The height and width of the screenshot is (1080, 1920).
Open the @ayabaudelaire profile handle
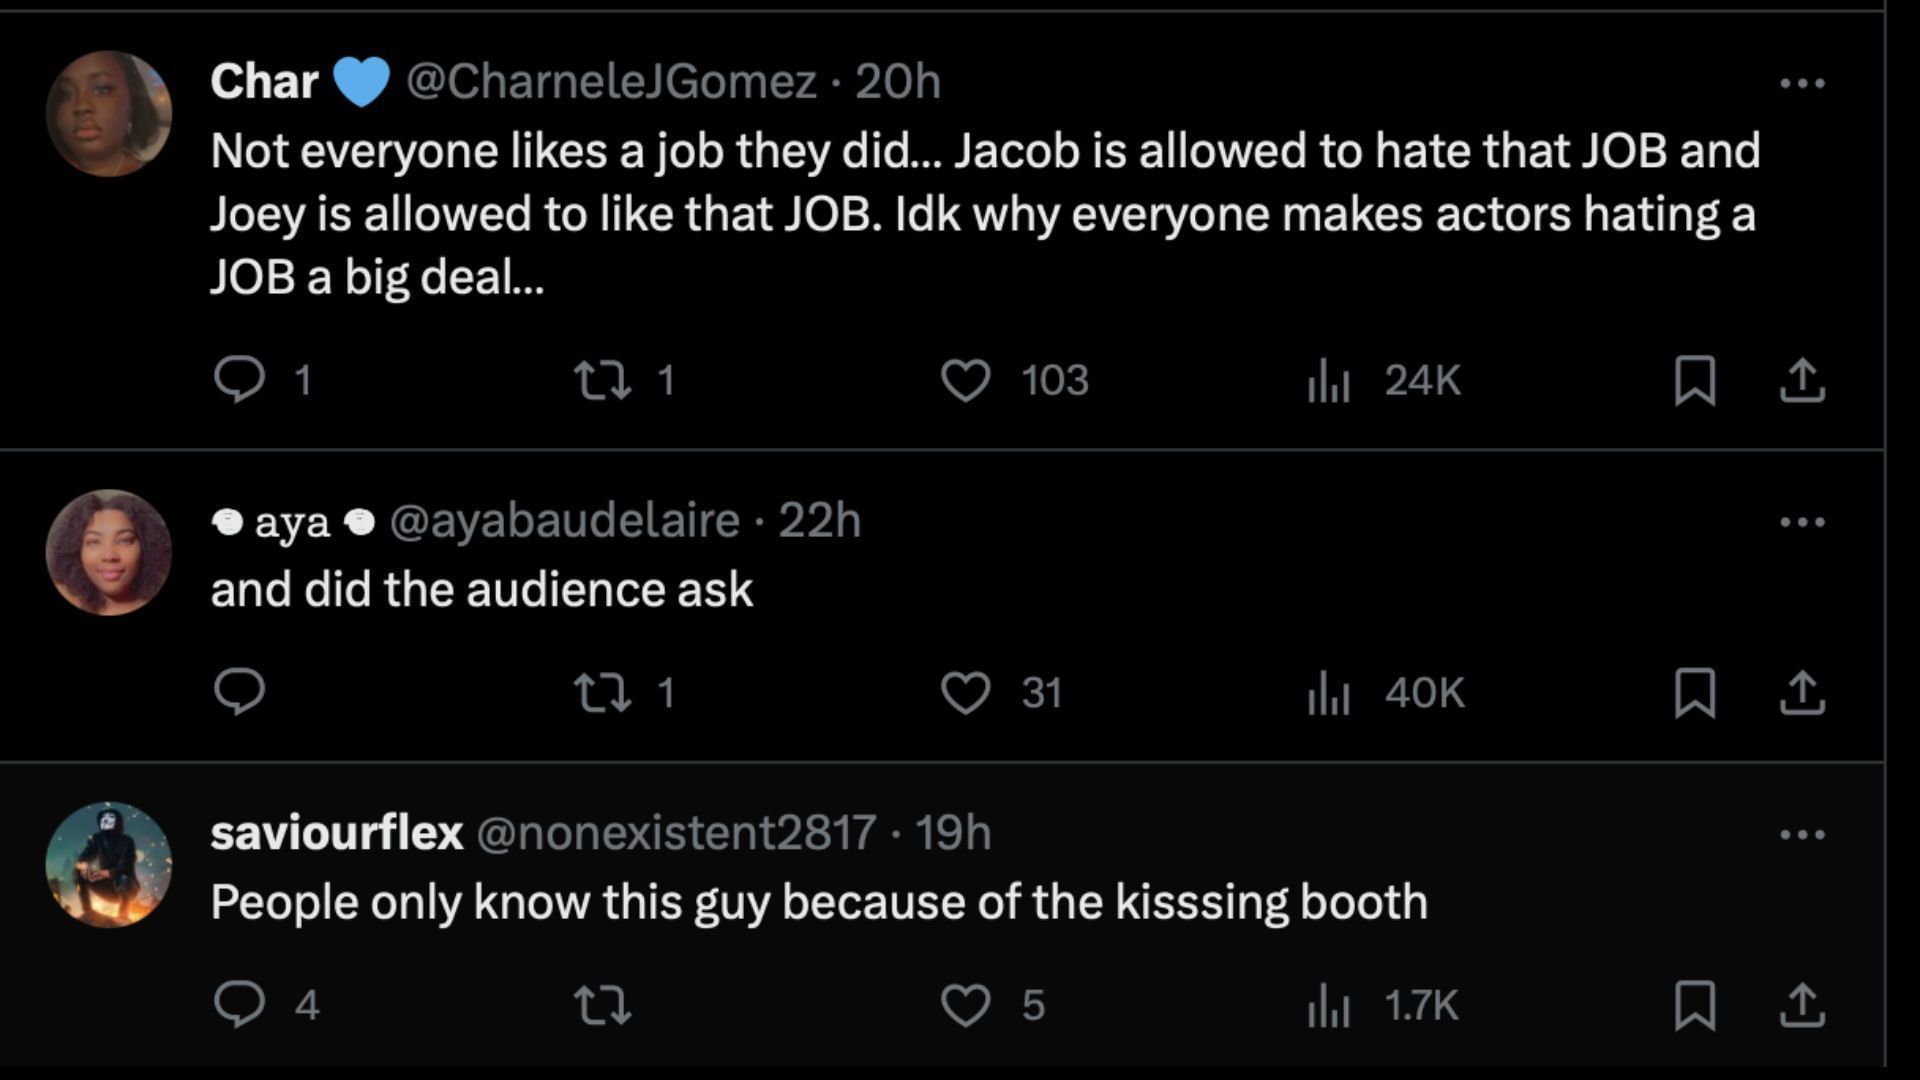click(x=564, y=521)
